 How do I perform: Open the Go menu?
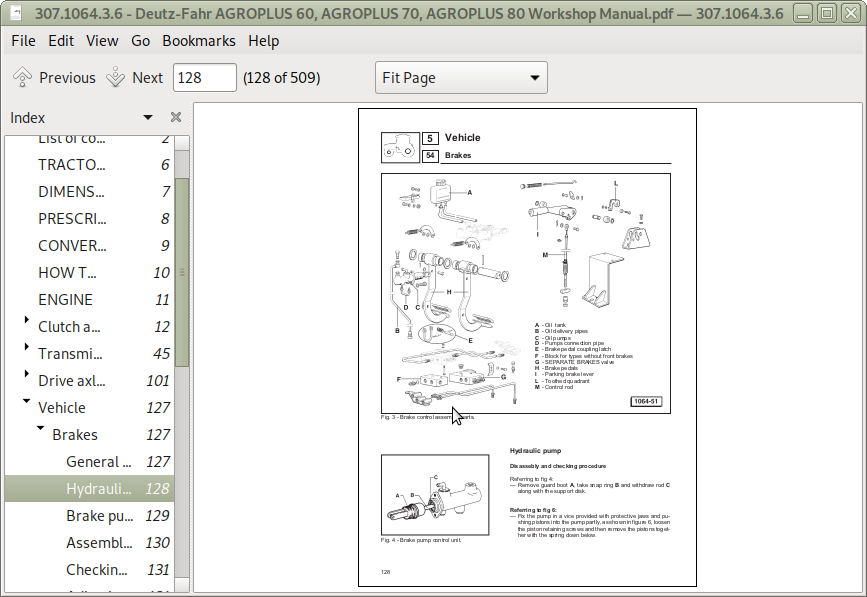[140, 41]
